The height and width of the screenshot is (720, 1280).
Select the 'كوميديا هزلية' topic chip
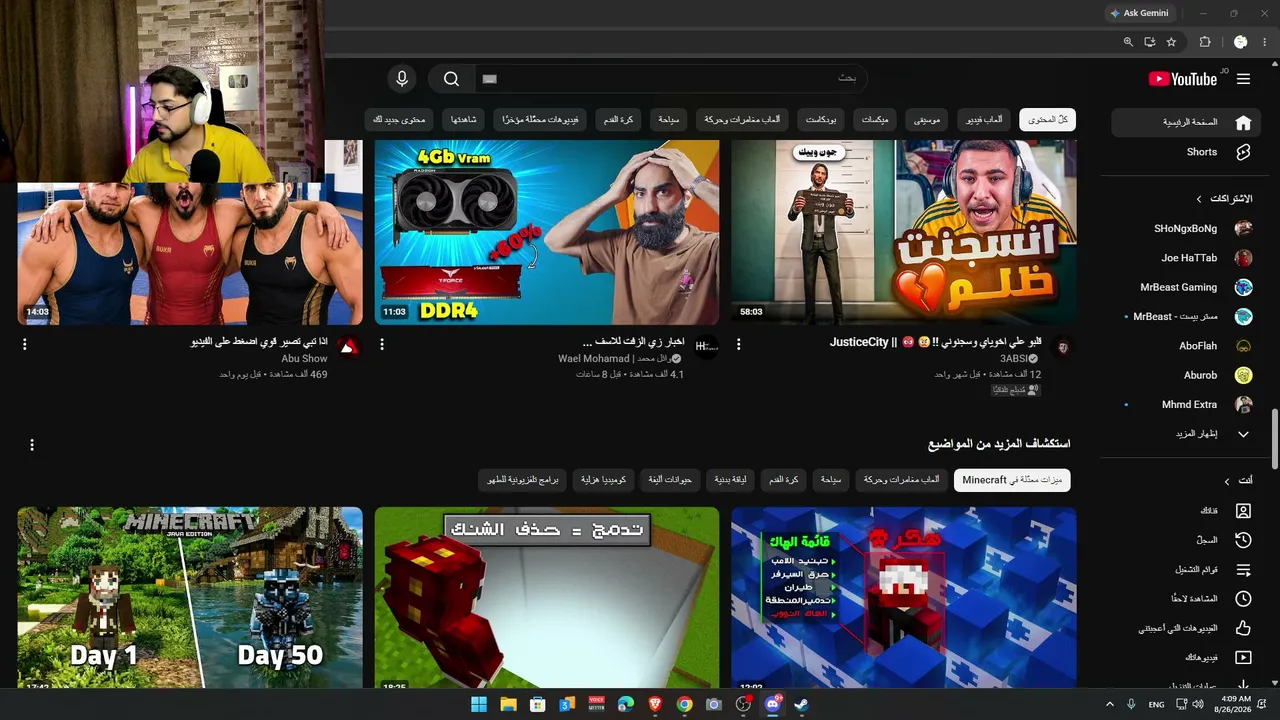[x=604, y=480]
